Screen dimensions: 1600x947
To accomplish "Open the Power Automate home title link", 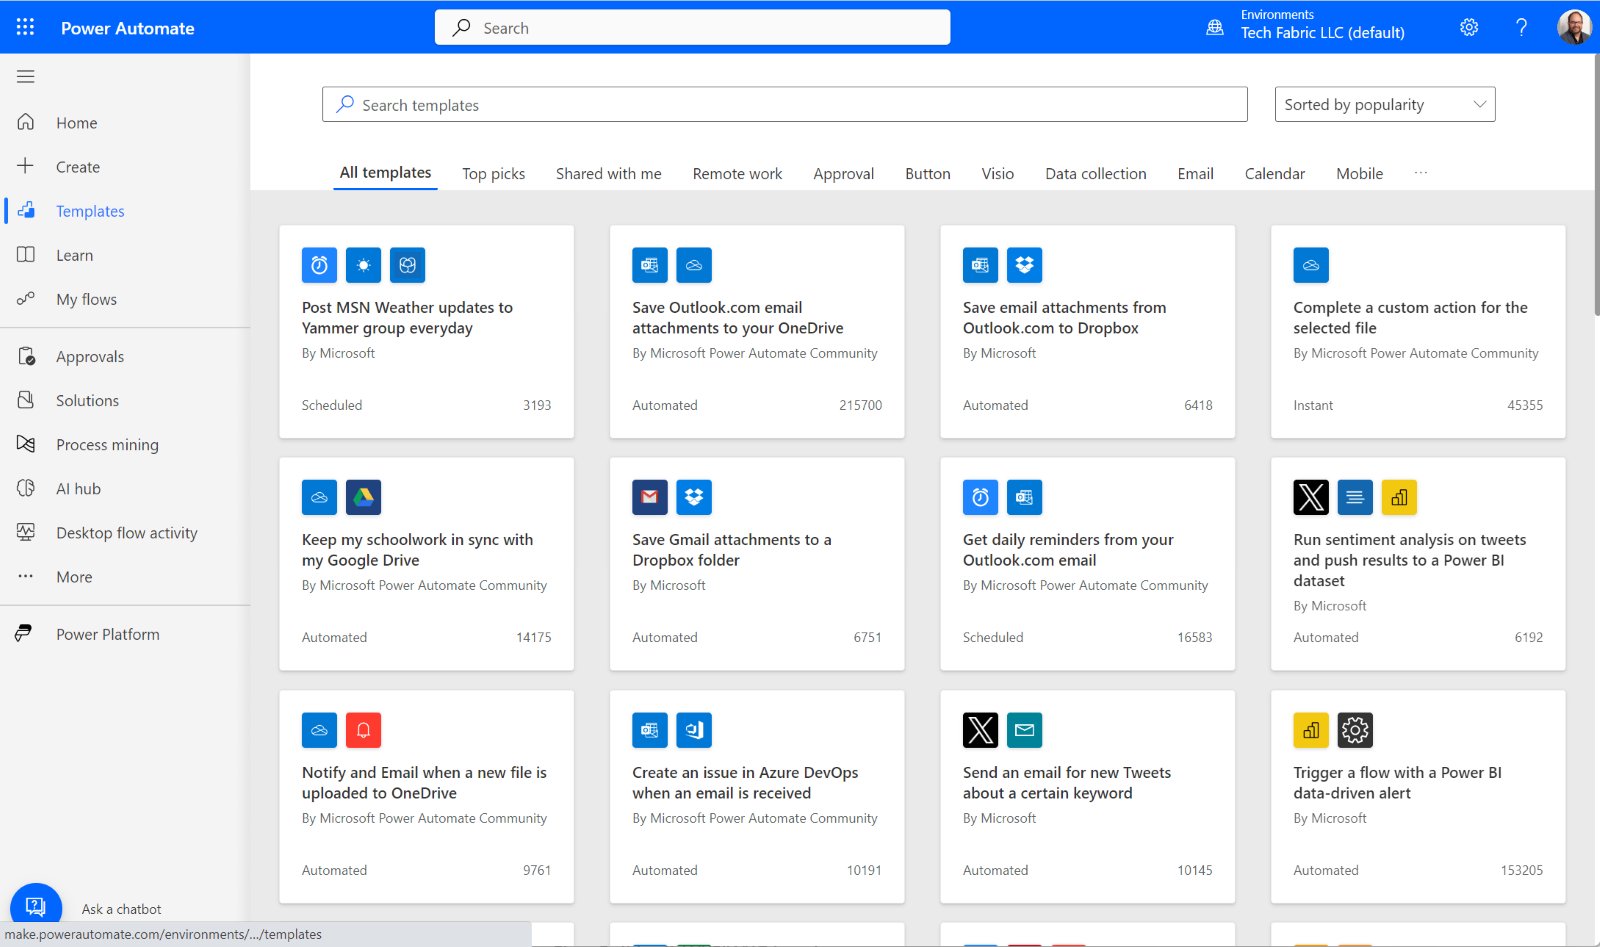I will (128, 28).
